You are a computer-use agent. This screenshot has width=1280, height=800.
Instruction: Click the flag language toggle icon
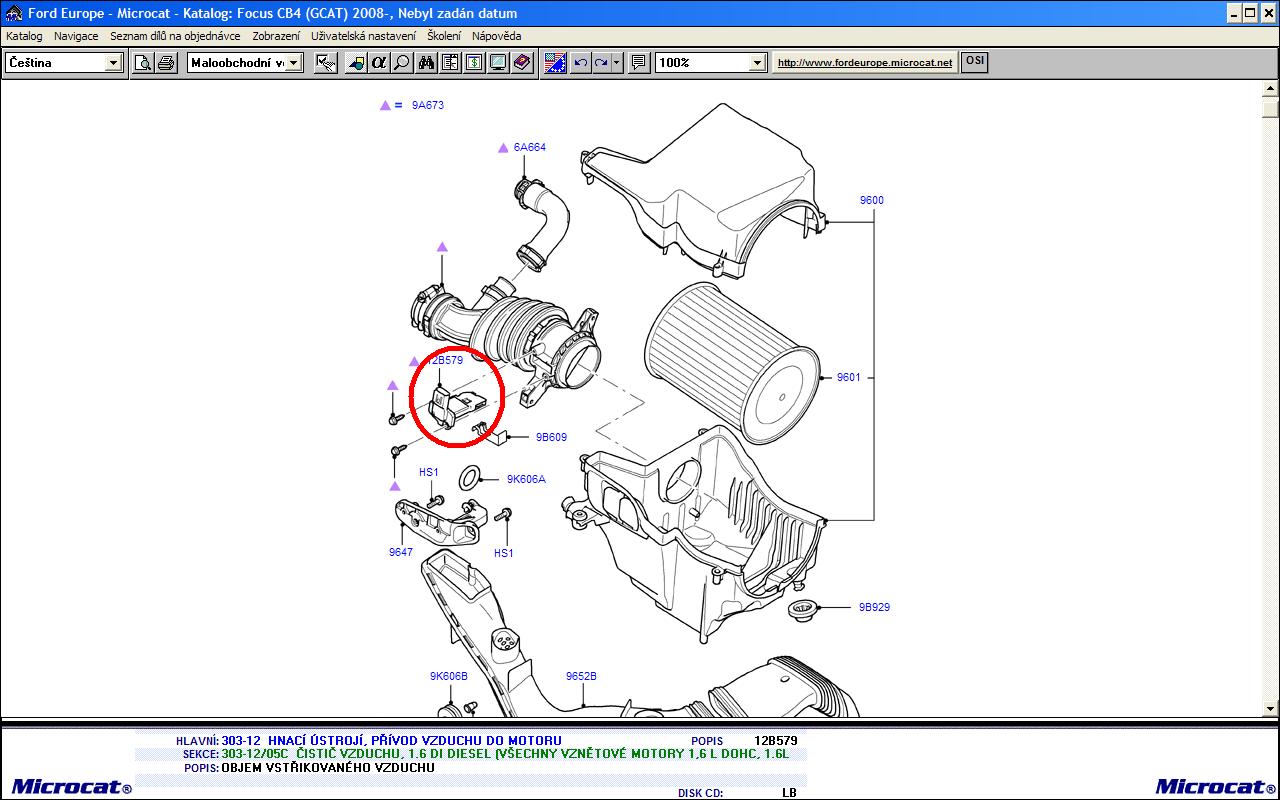(555, 63)
